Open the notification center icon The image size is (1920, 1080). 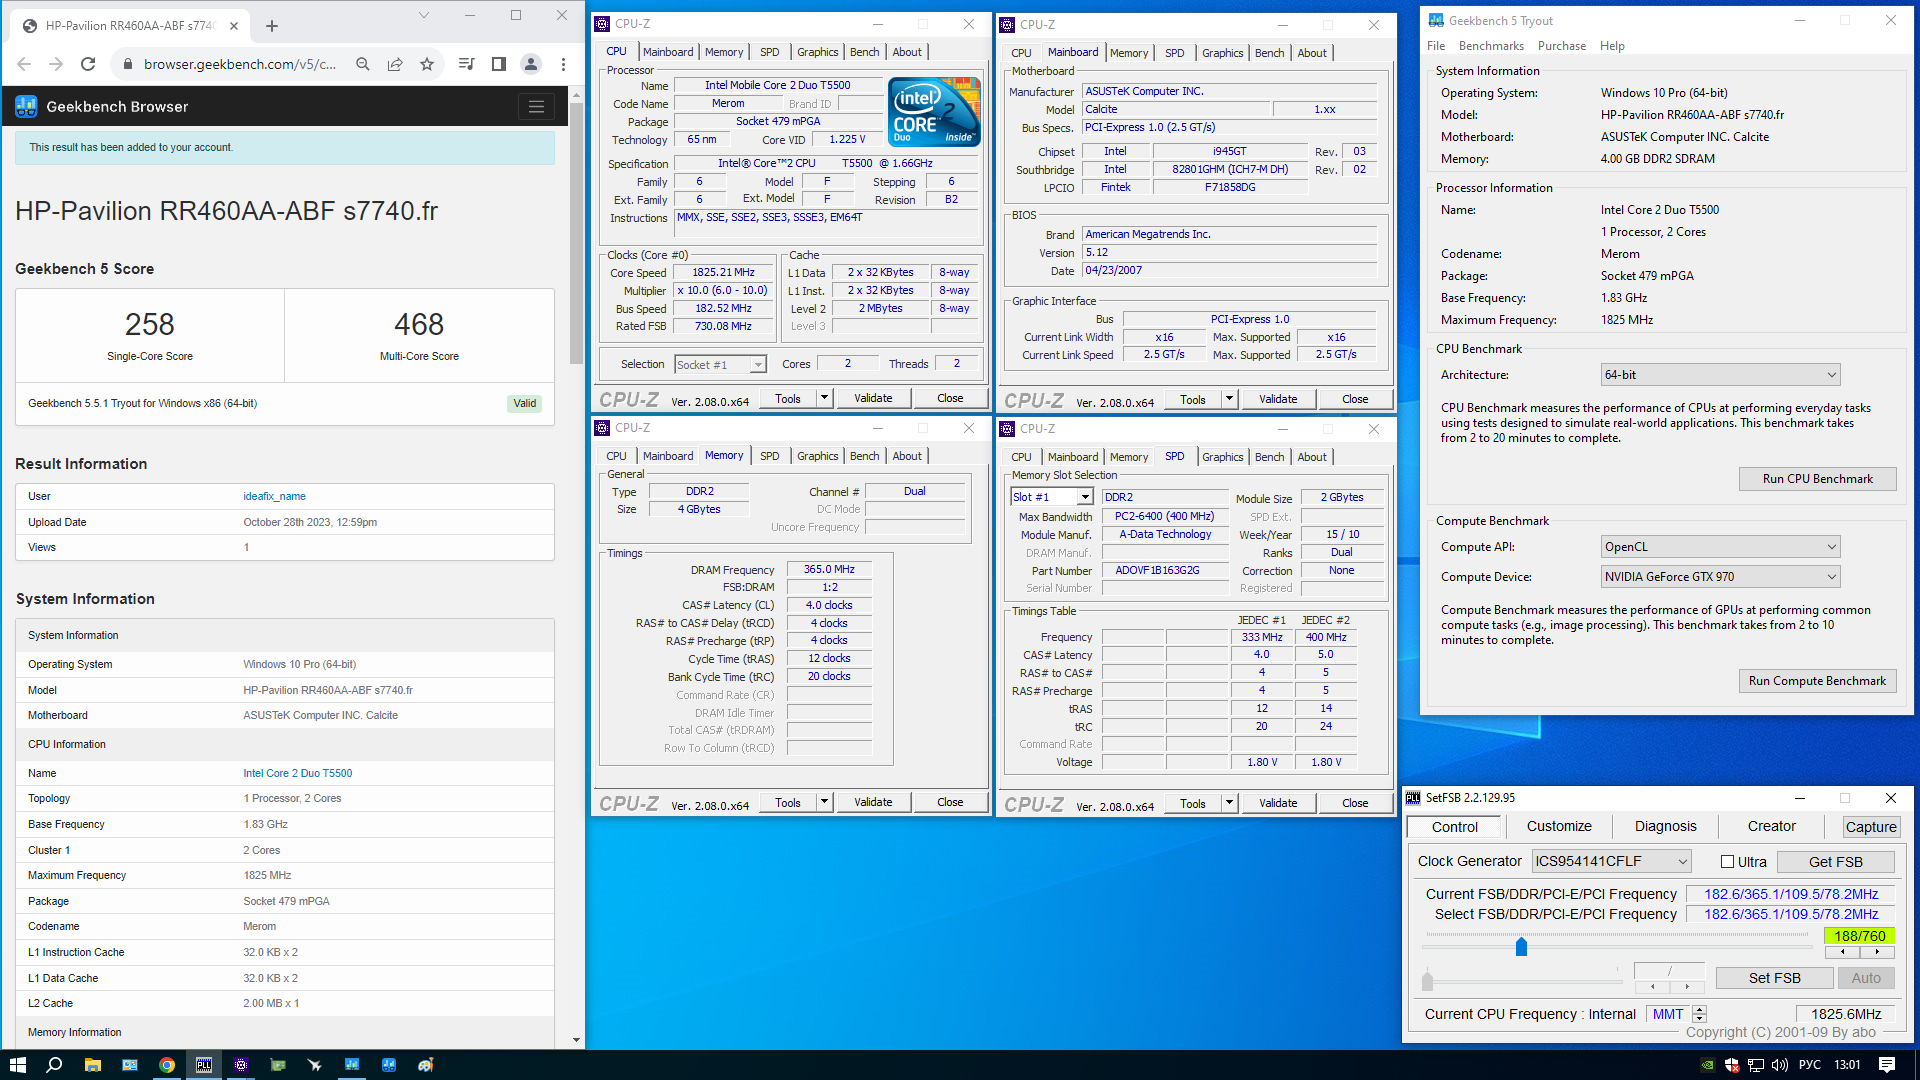pyautogui.click(x=1887, y=1065)
